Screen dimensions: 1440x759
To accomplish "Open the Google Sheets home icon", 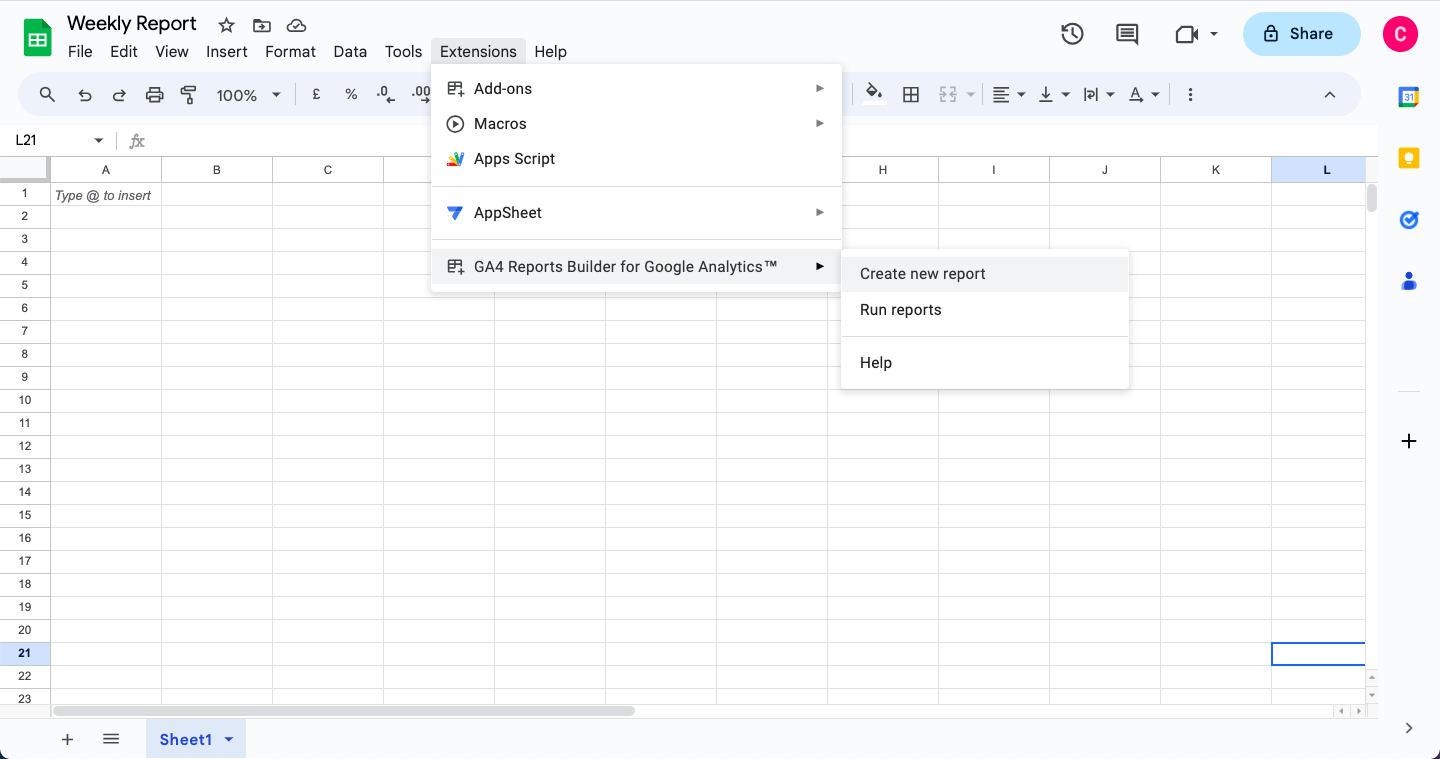I will 38,39.
